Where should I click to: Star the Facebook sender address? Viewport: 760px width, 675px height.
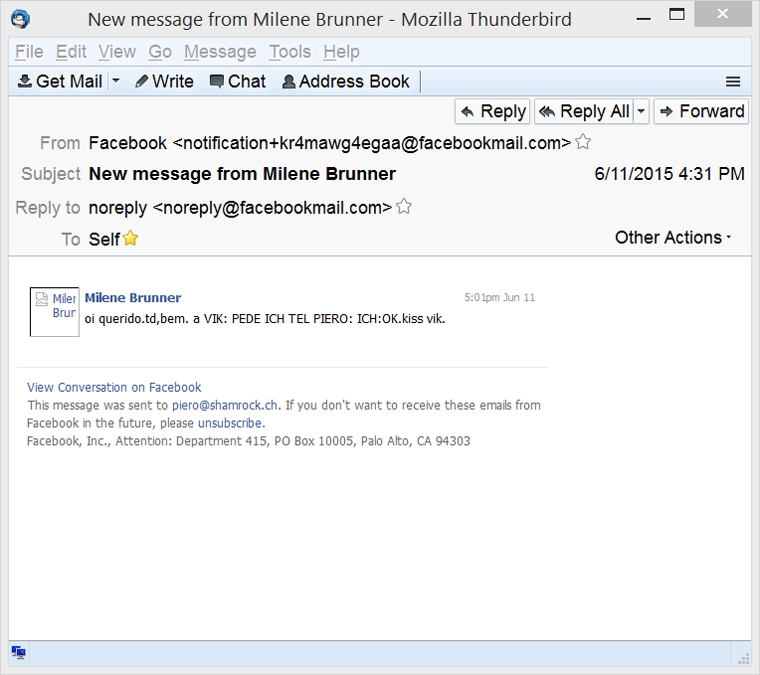coord(583,142)
